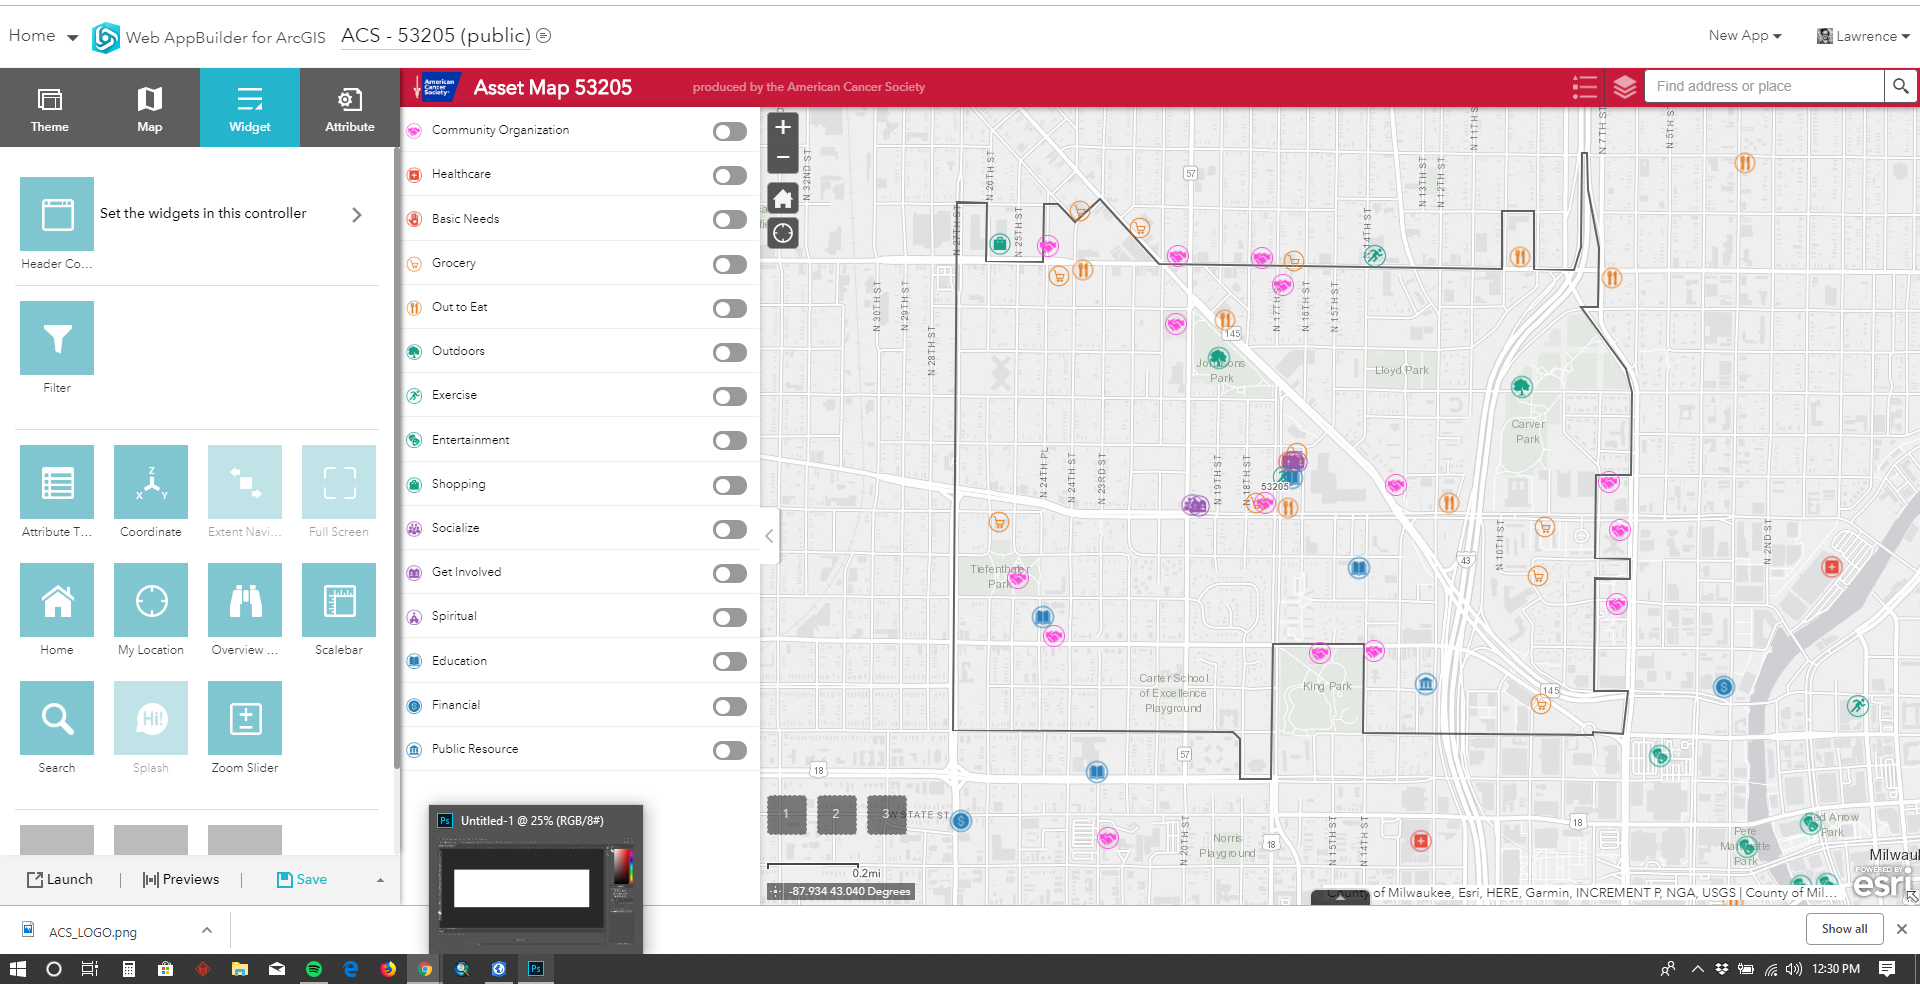Viewport: 1920px width, 984px height.
Task: Open the New App dropdown
Action: coord(1745,36)
